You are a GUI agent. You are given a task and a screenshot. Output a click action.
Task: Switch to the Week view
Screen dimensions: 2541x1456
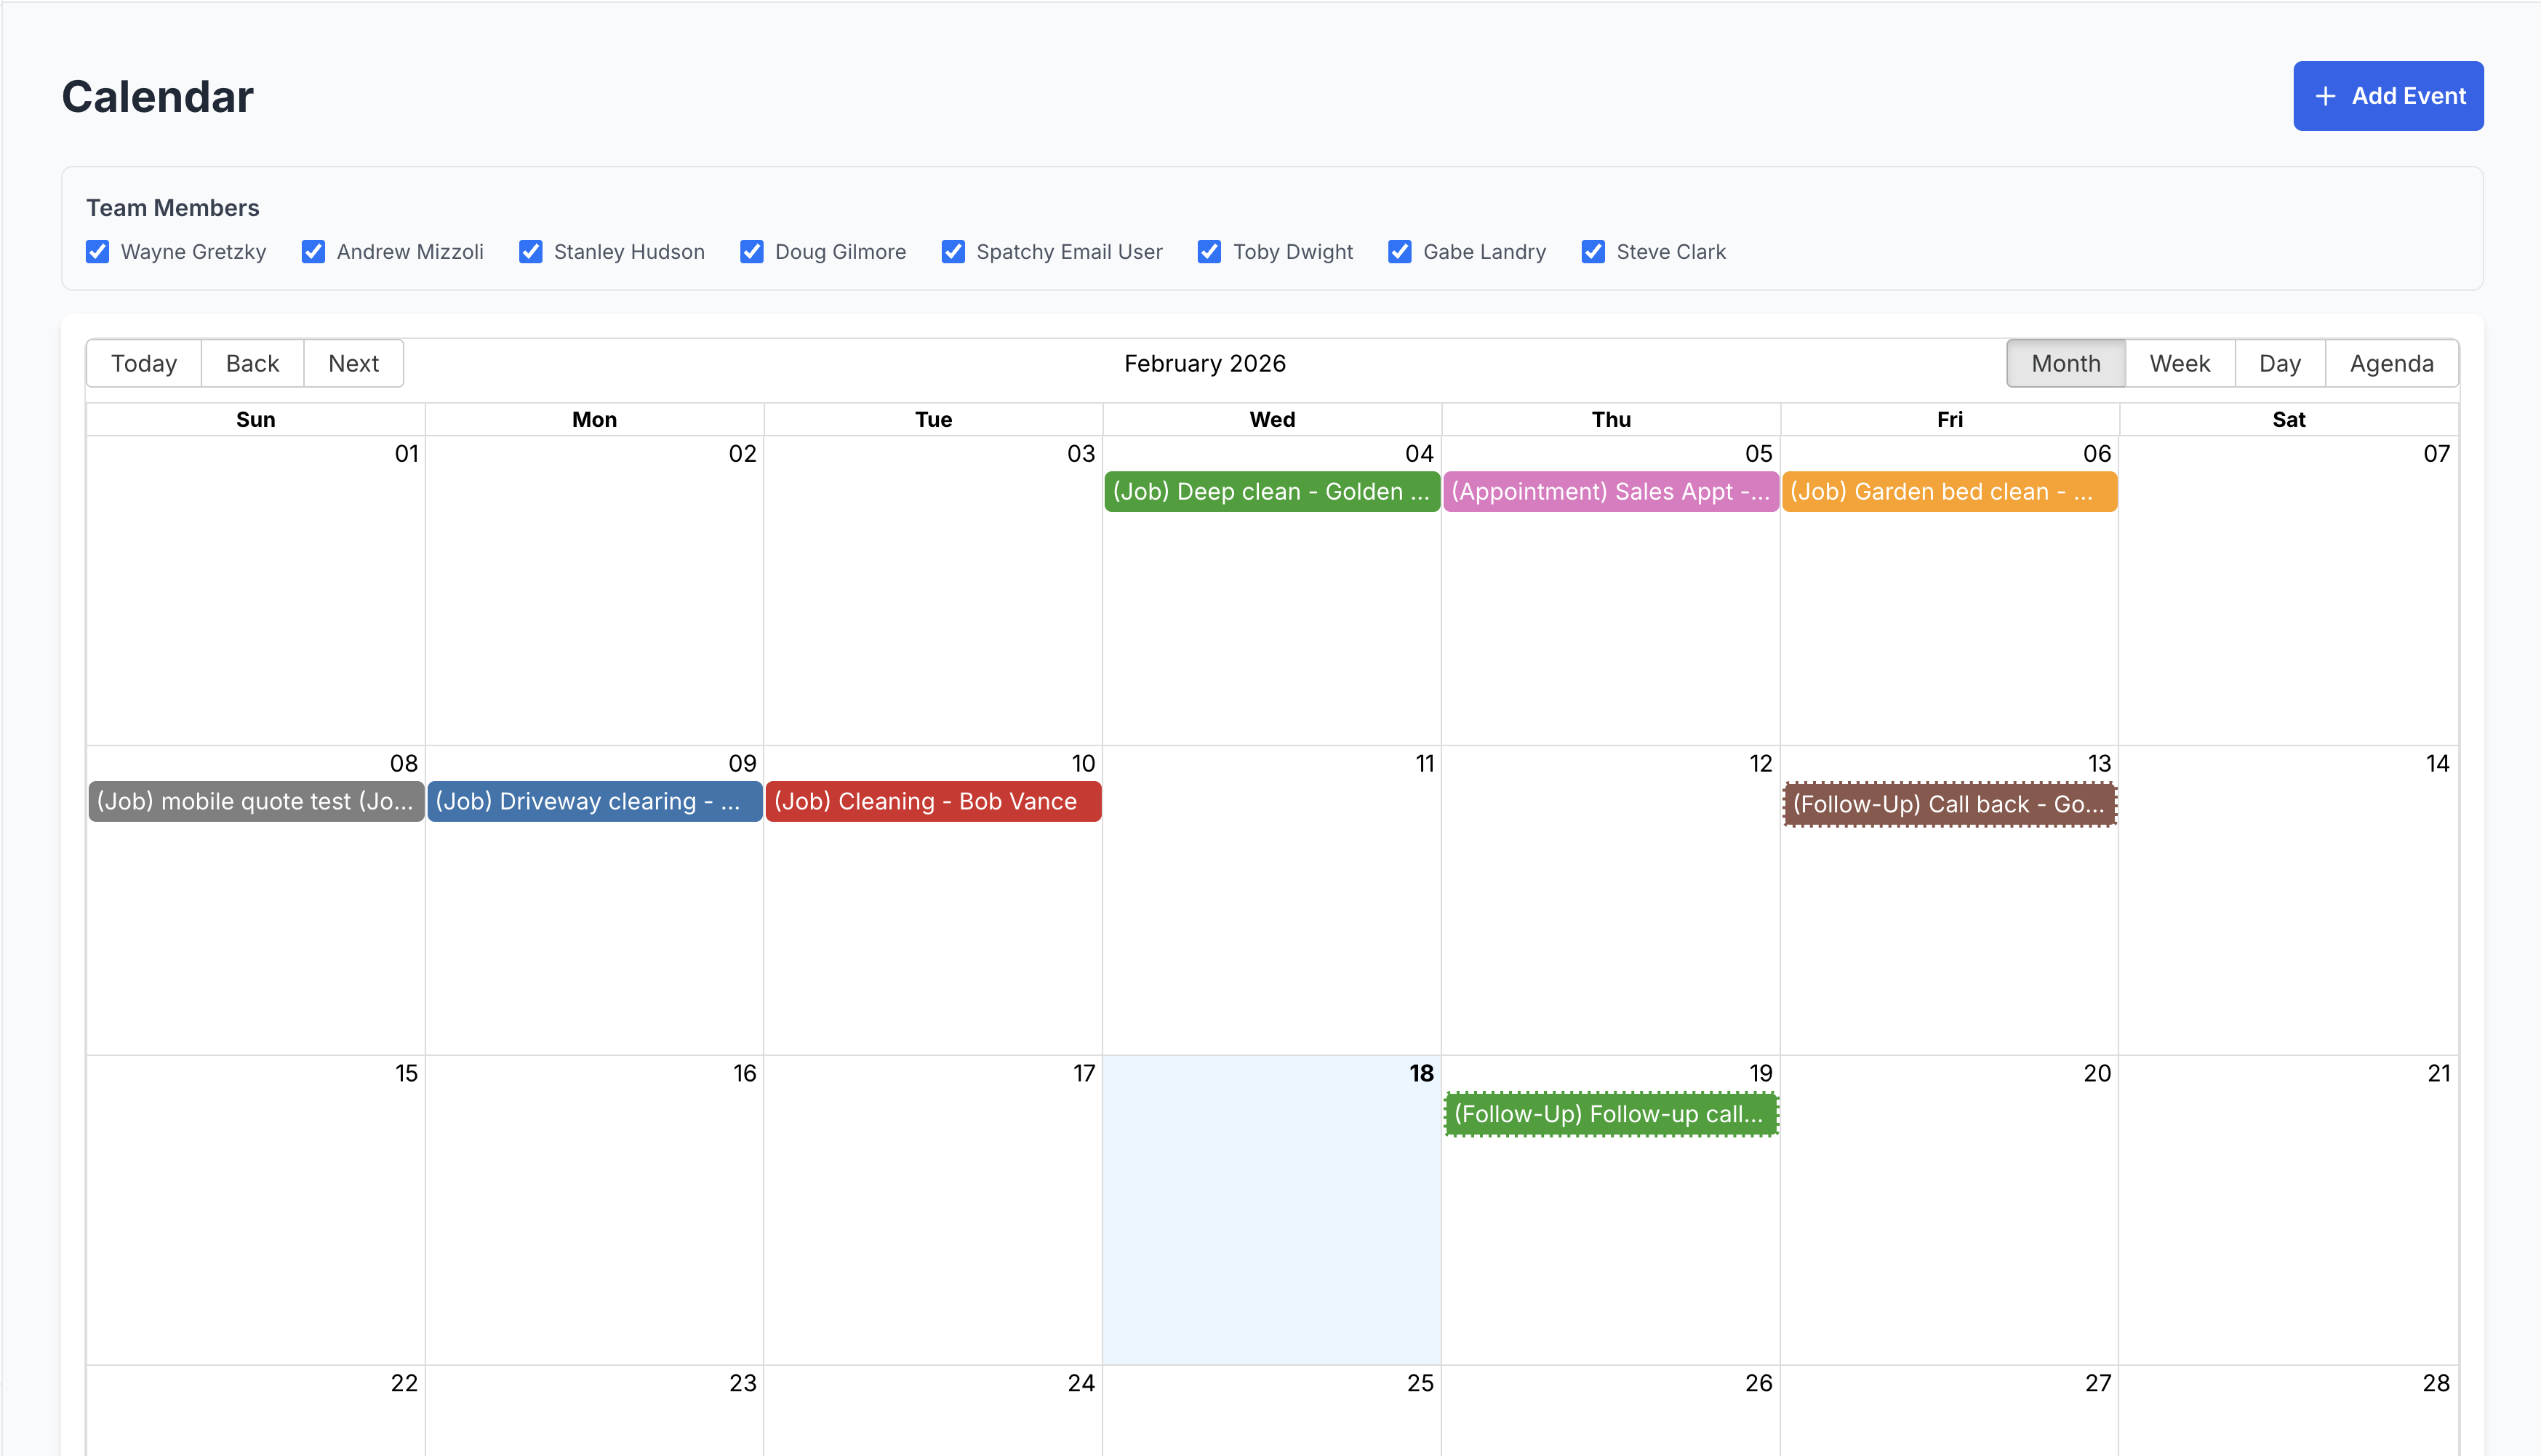[x=2179, y=363]
